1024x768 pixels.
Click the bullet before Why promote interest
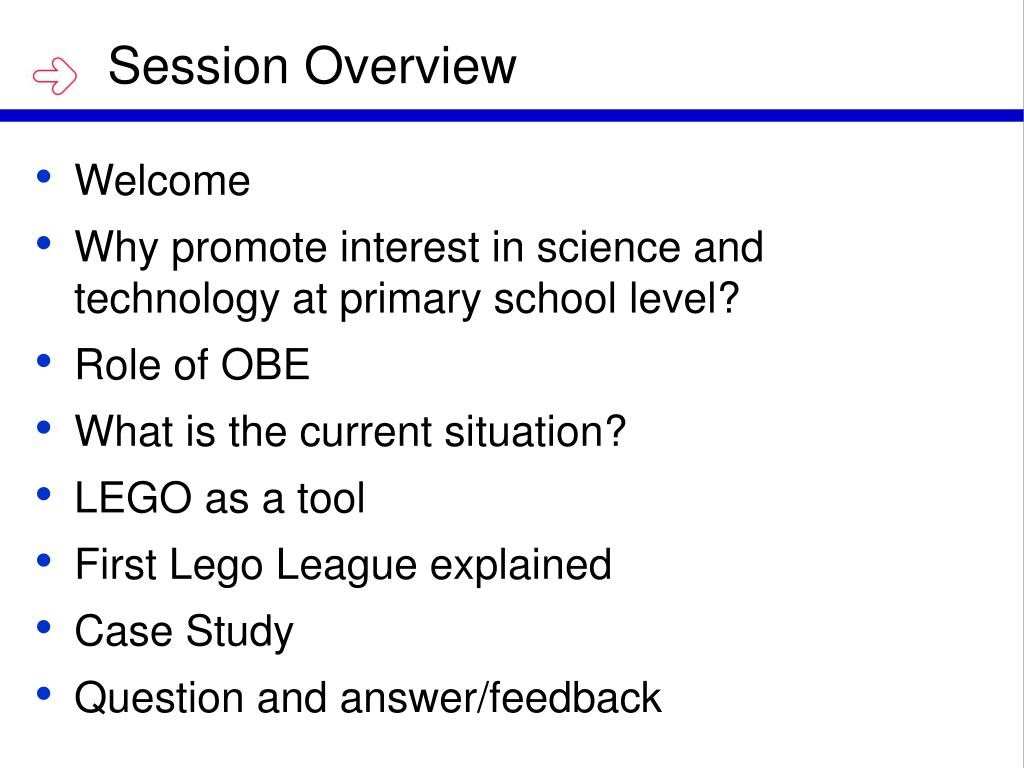[x=44, y=243]
